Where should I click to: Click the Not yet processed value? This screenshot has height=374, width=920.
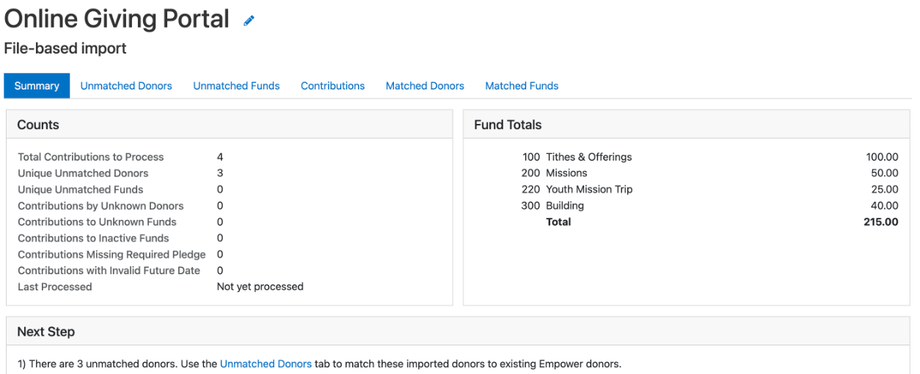coord(260,287)
